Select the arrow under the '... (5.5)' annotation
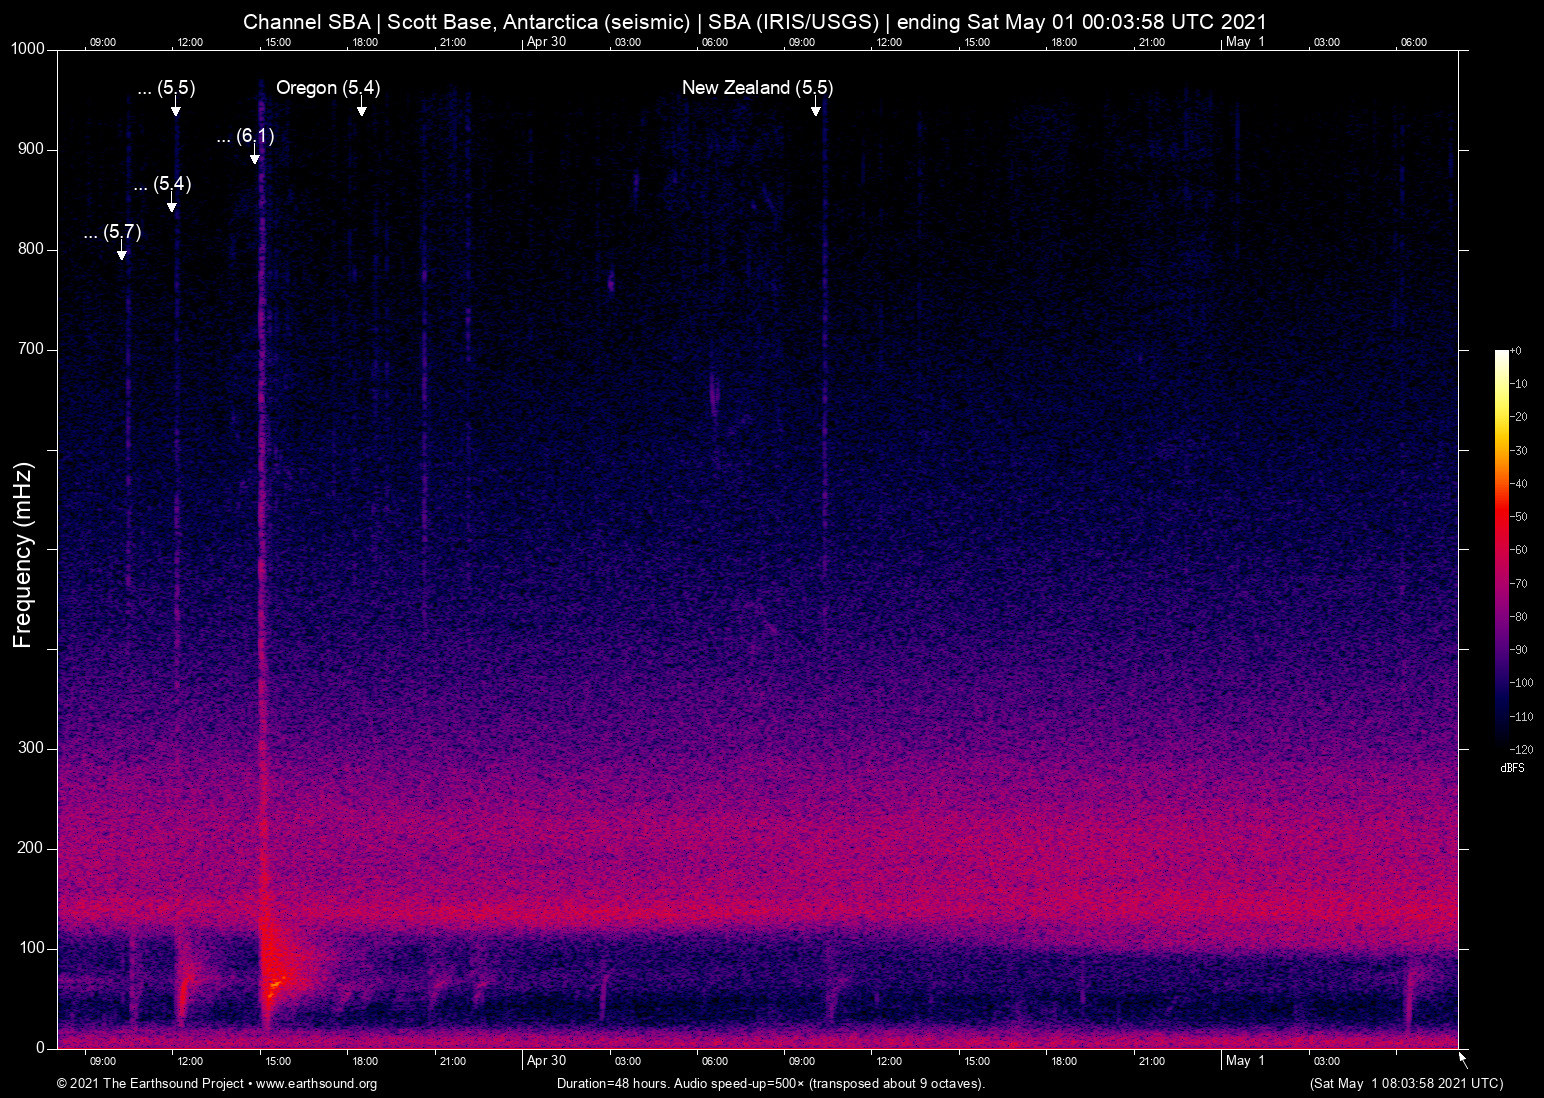The image size is (1544, 1098). pos(175,108)
